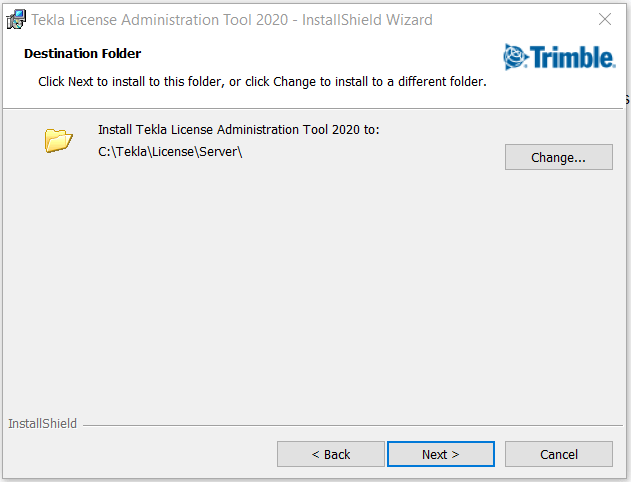Click the Destination Folder heading
Viewport: 631px width, 482px height.
(82, 54)
